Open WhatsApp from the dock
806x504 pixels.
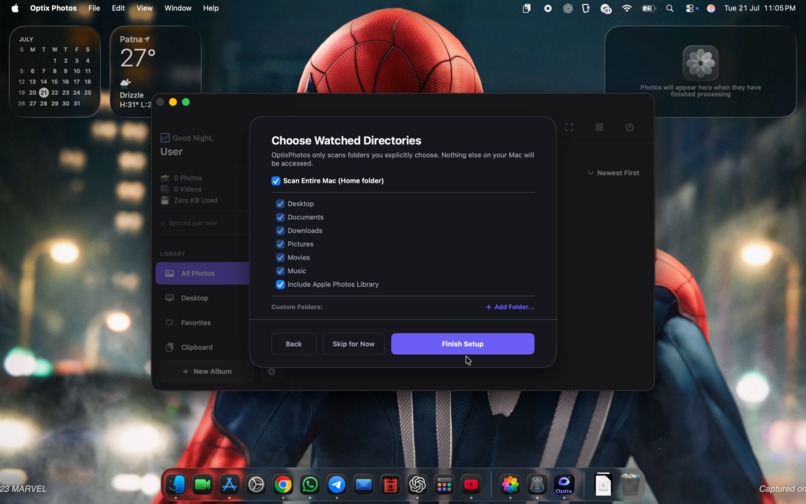[x=309, y=484]
